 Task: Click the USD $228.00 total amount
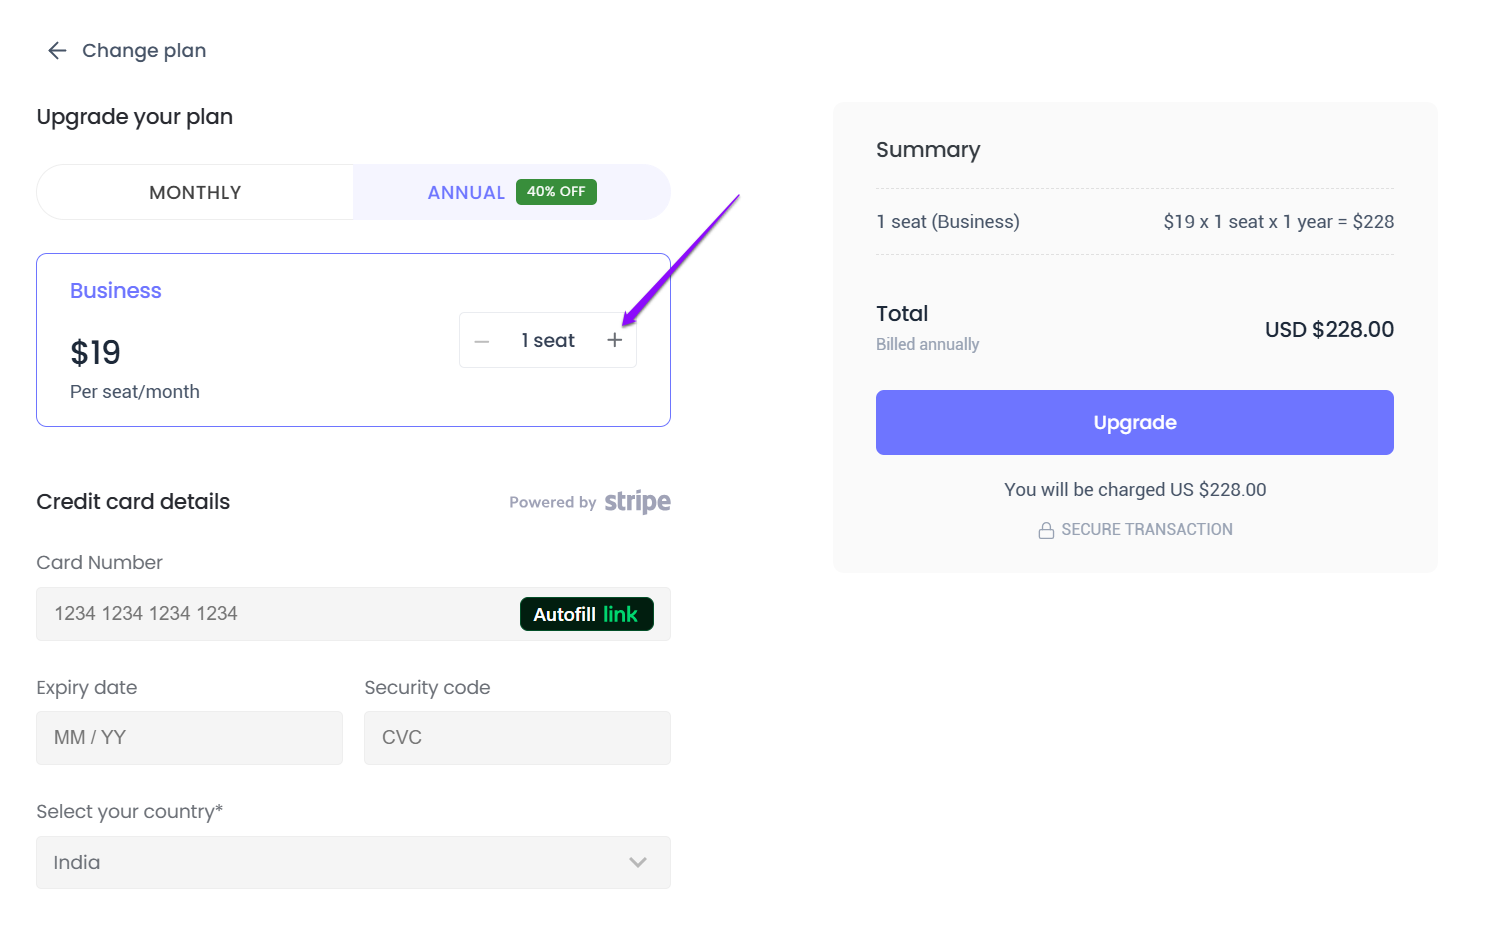(1328, 330)
